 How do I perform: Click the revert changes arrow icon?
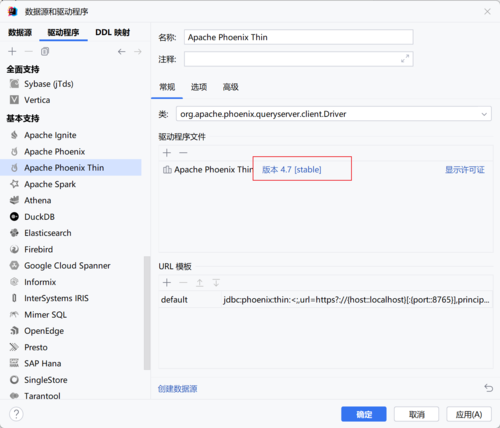(x=488, y=388)
